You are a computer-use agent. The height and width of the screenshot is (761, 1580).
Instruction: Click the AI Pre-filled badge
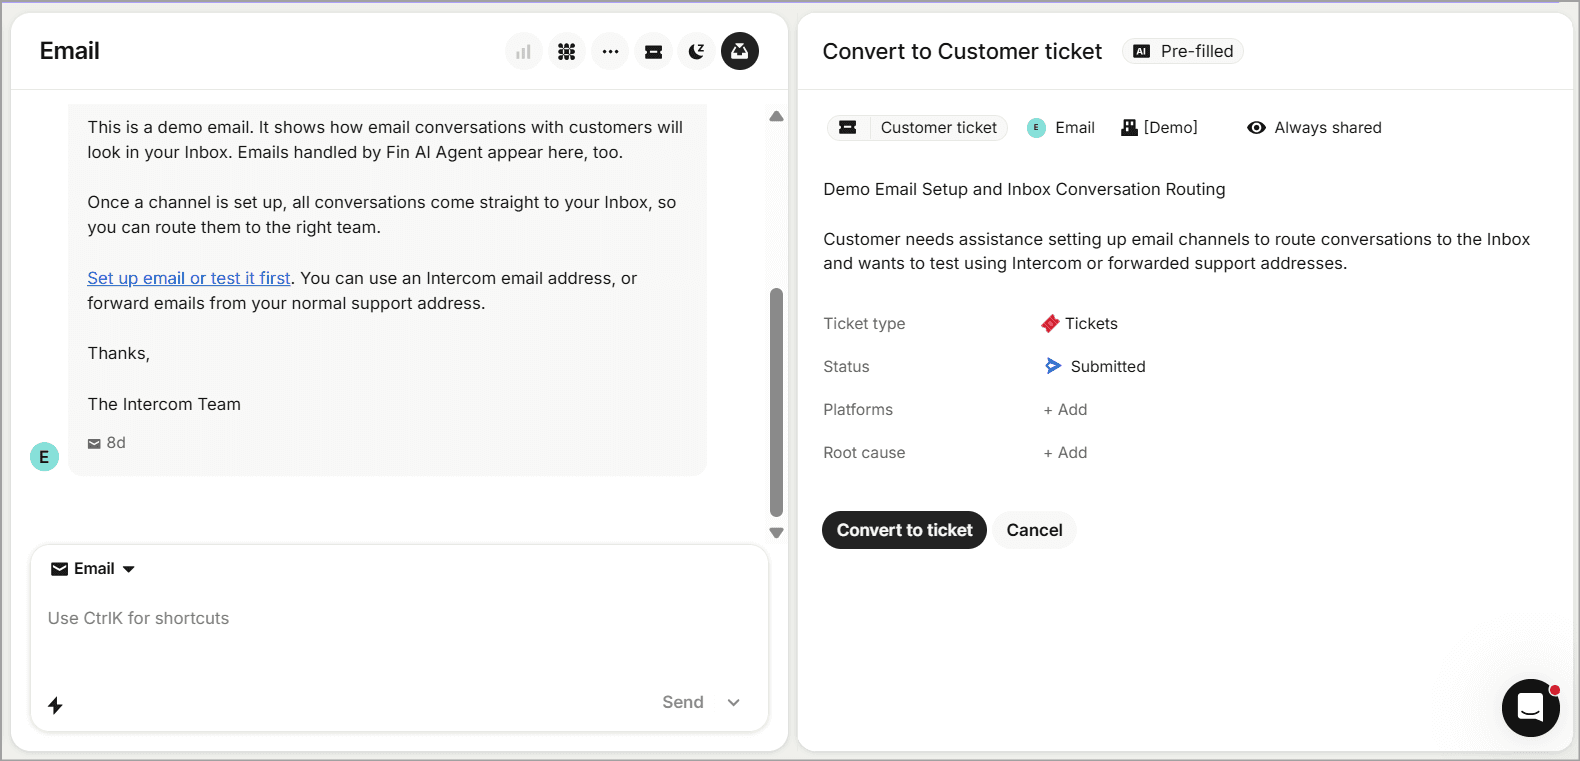(1183, 51)
